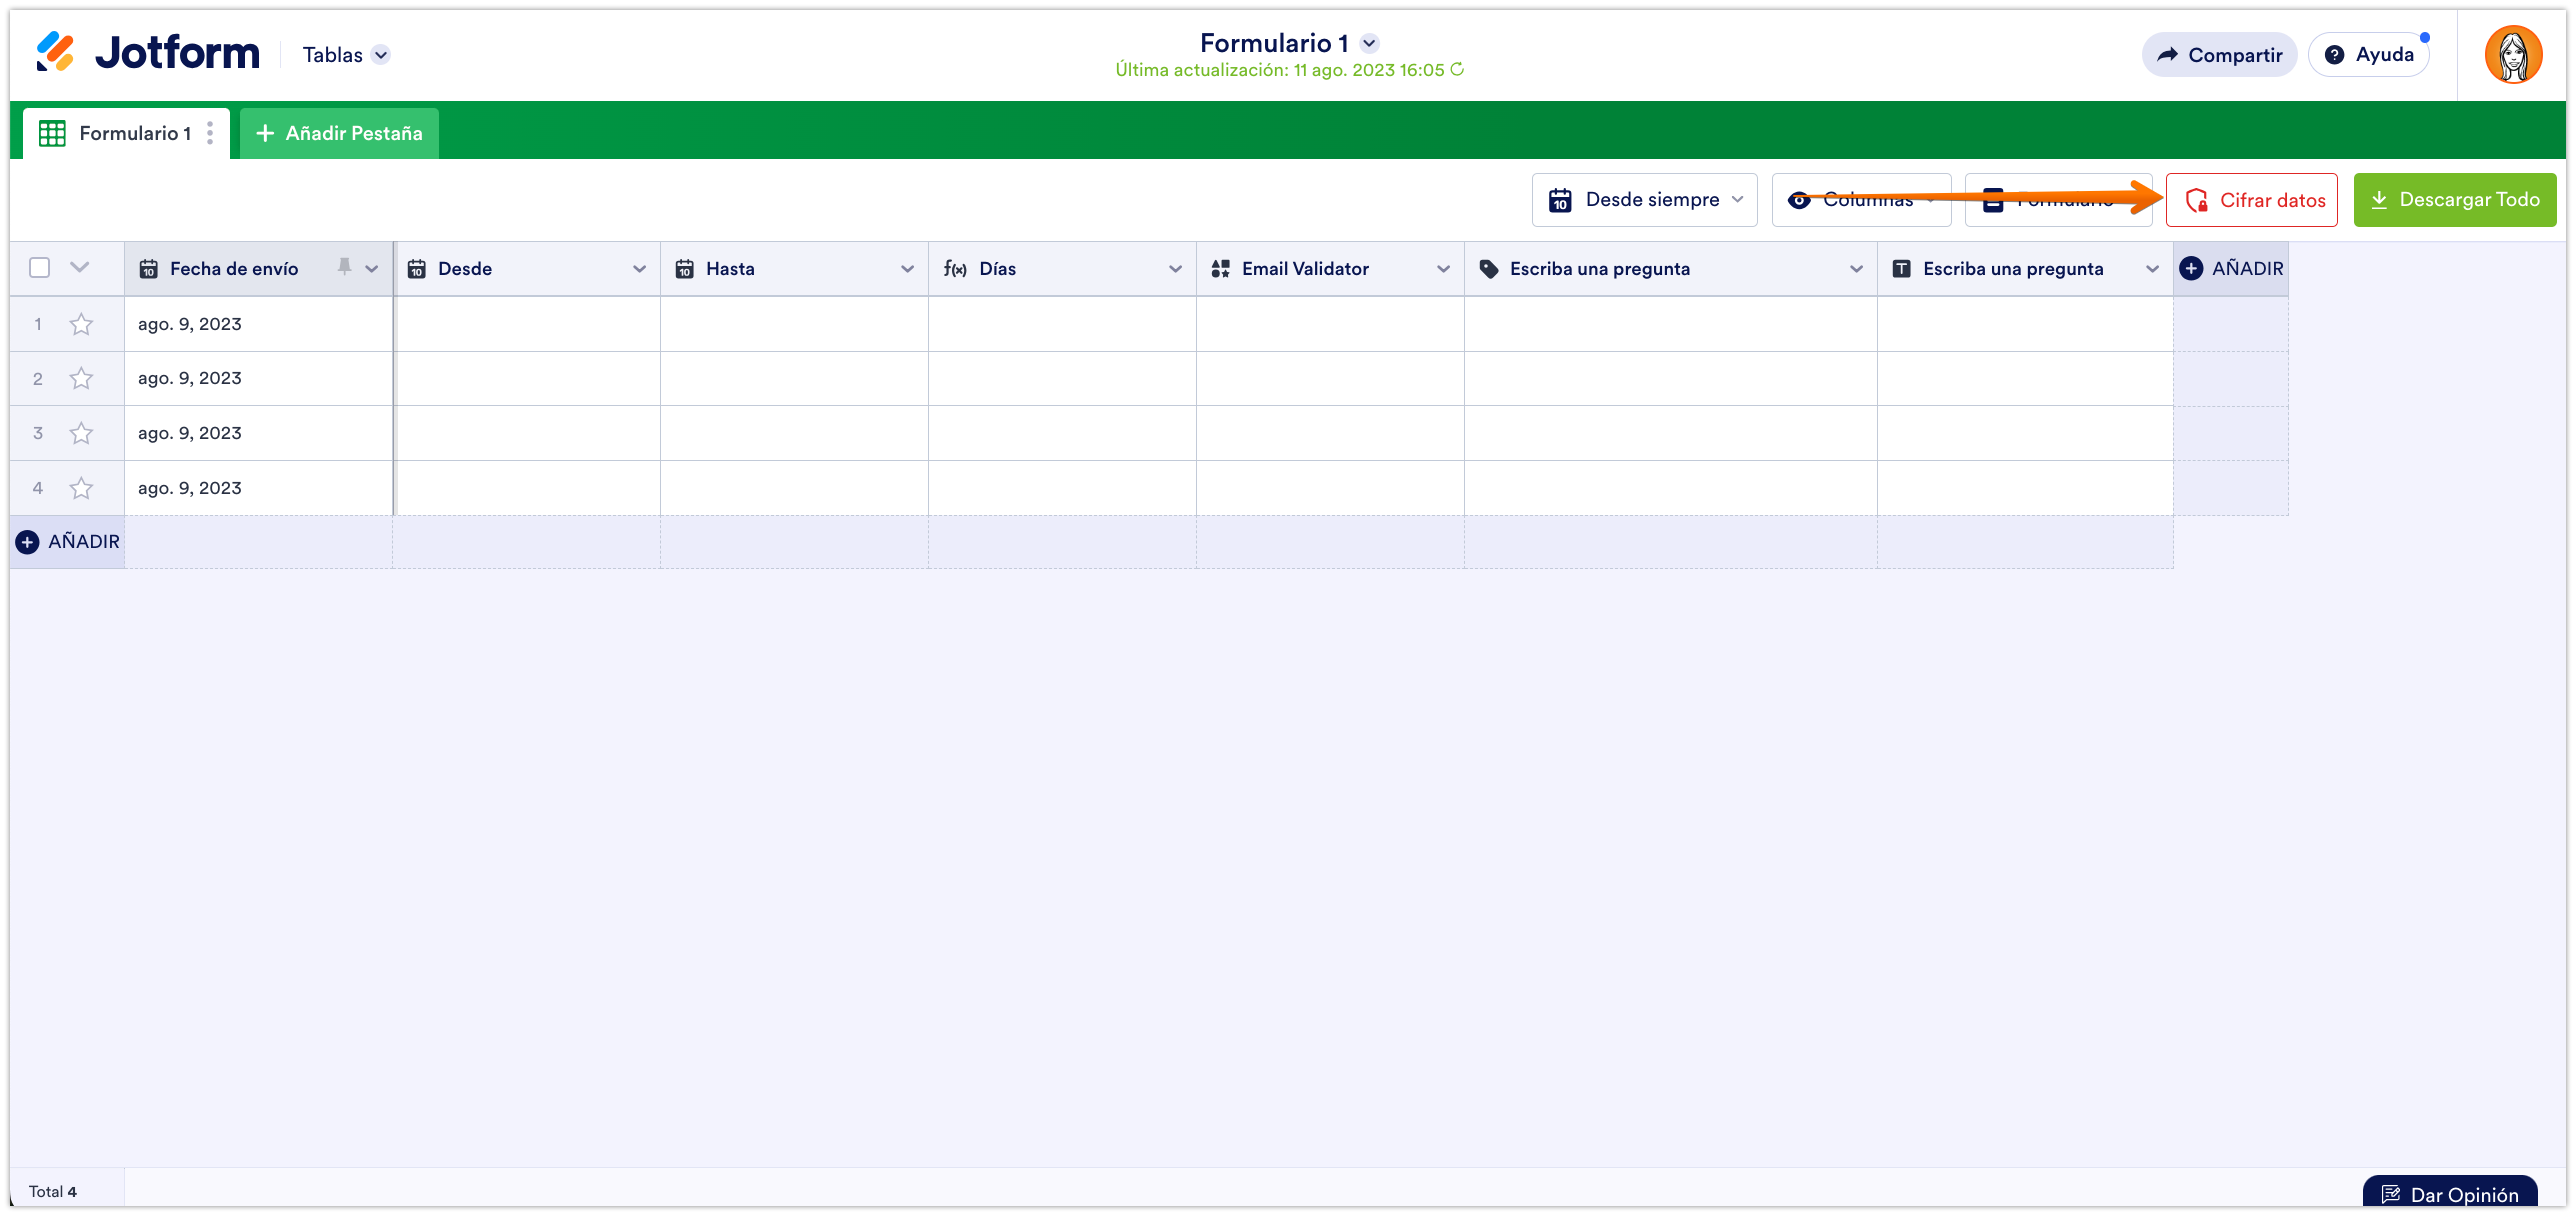Open the Desde siempre date filter dropdown
Viewport: 2576px width, 1216px height.
point(1644,200)
